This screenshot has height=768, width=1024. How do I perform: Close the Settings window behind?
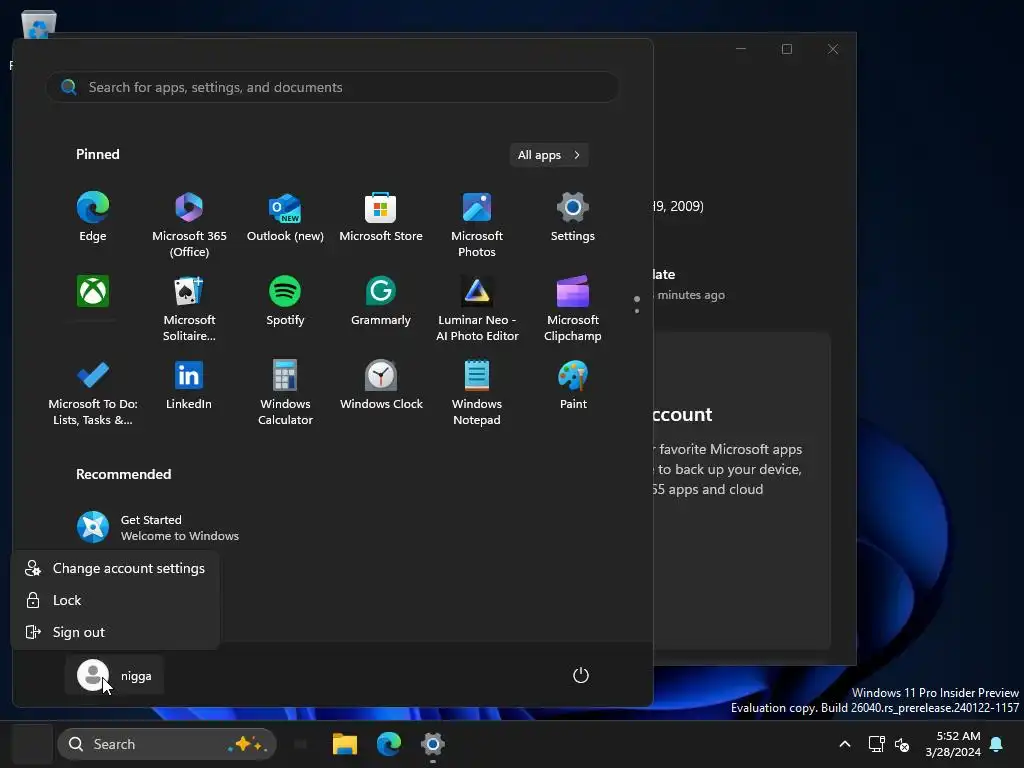pos(833,49)
